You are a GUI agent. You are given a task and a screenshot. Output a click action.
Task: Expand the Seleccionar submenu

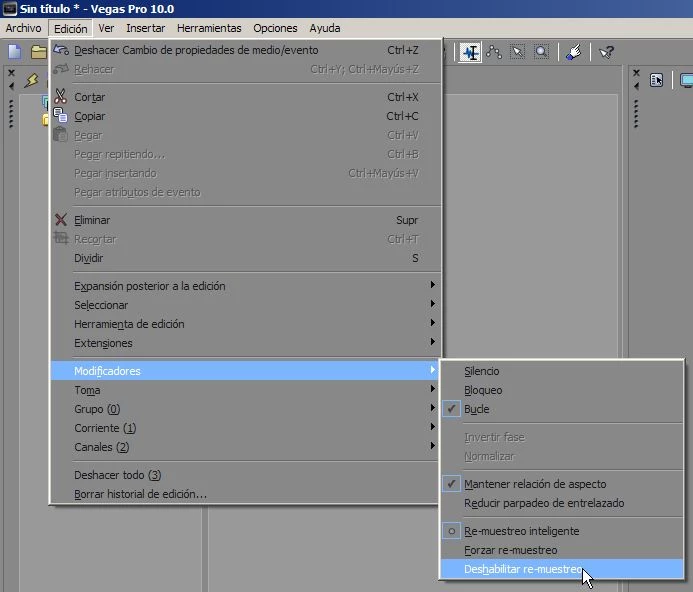click(246, 305)
